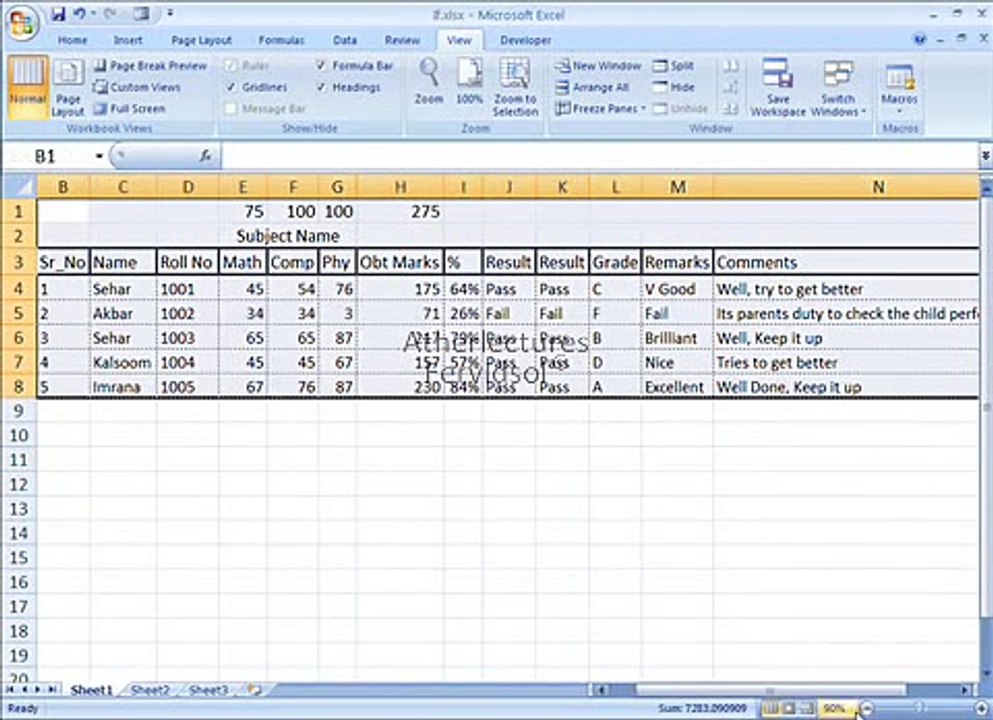Click in the formula bar input
The height and width of the screenshot is (720, 993).
tap(600, 156)
